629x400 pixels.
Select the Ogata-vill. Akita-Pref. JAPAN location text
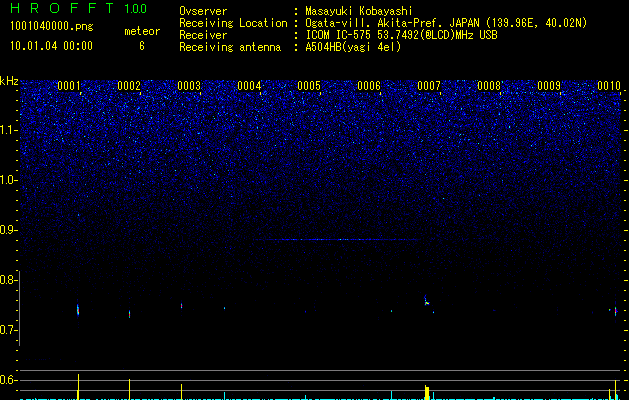446,23
